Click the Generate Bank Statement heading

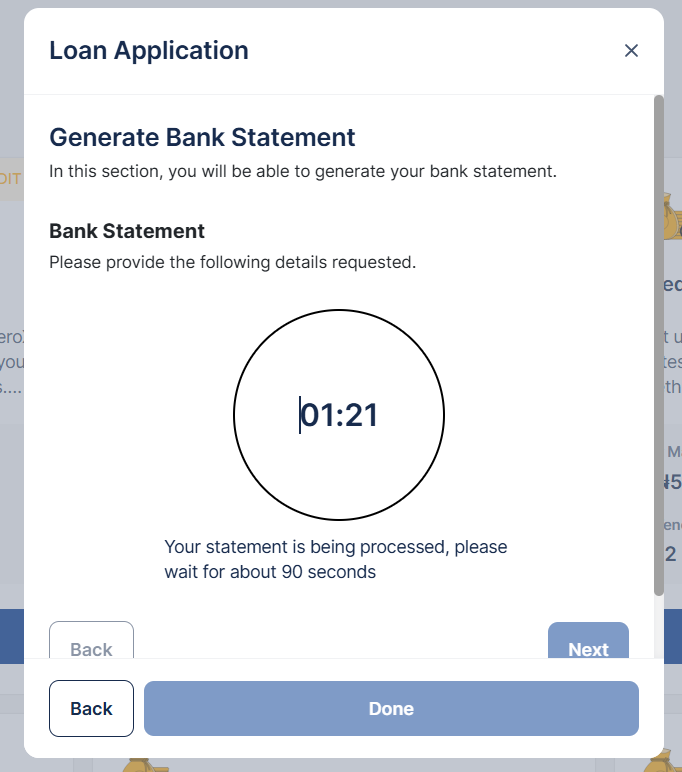point(202,137)
